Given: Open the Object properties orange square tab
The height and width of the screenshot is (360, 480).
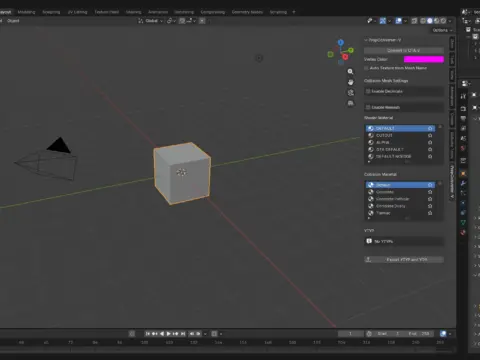Looking at the screenshot, I should click(463, 174).
